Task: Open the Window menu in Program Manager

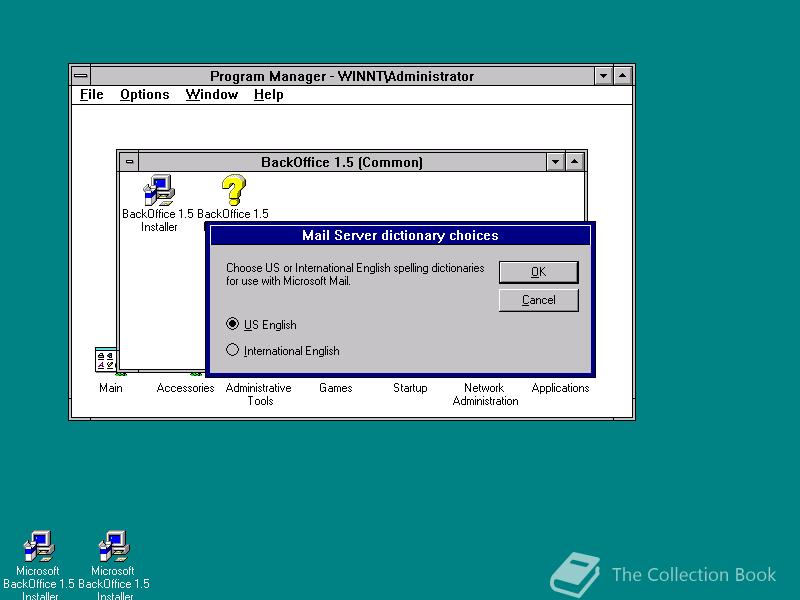Action: tap(212, 95)
